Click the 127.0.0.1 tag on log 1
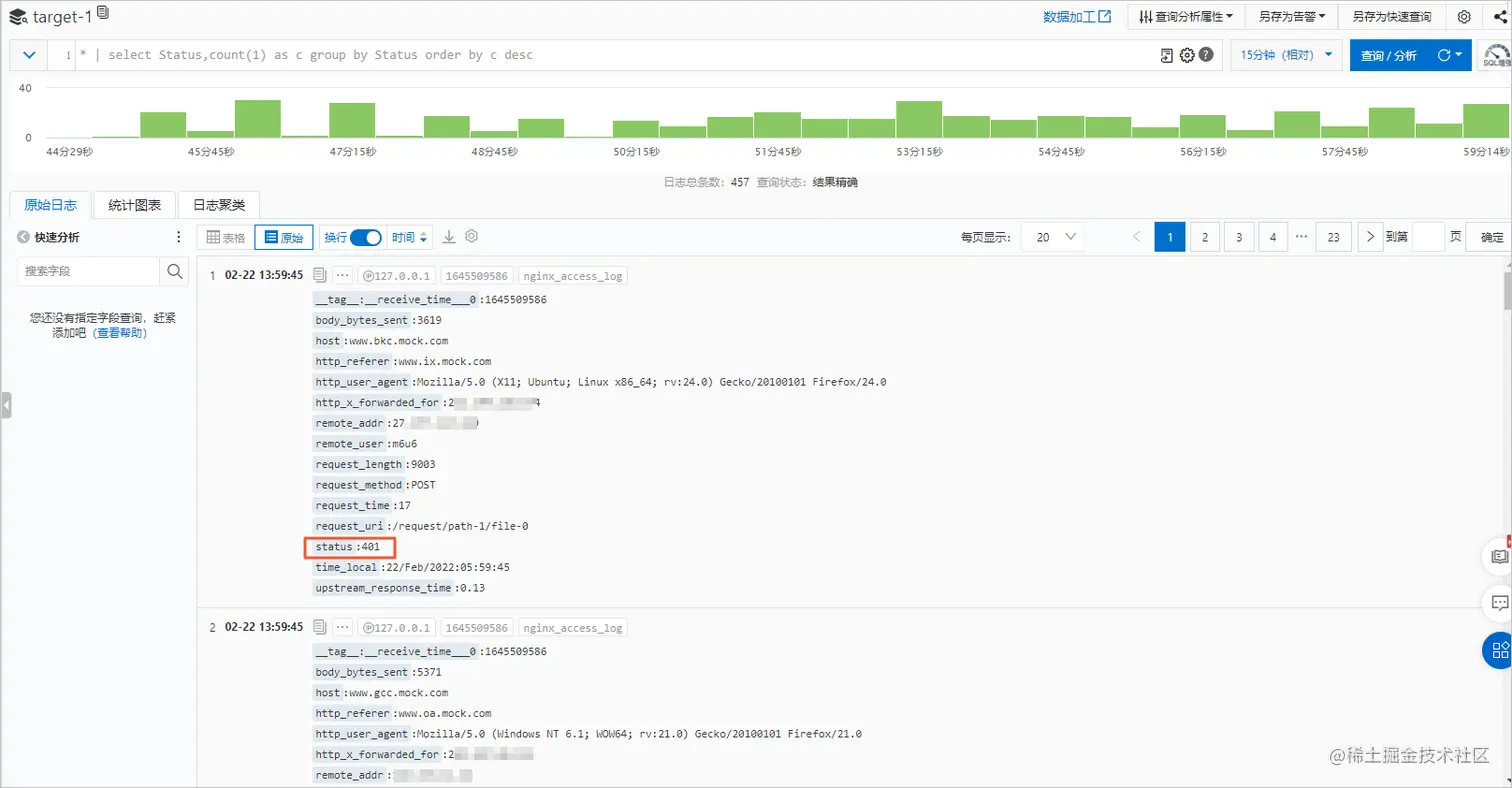 (396, 276)
